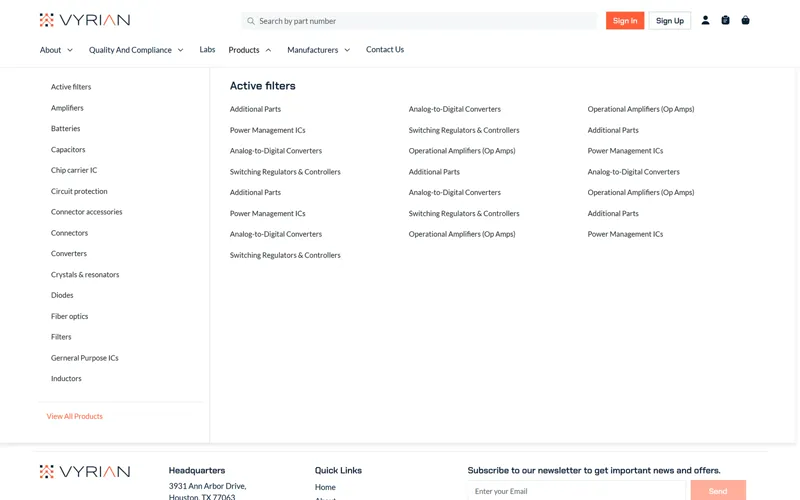Click the Sign Up button
Screen dimensions: 800x500
click(x=670, y=20)
